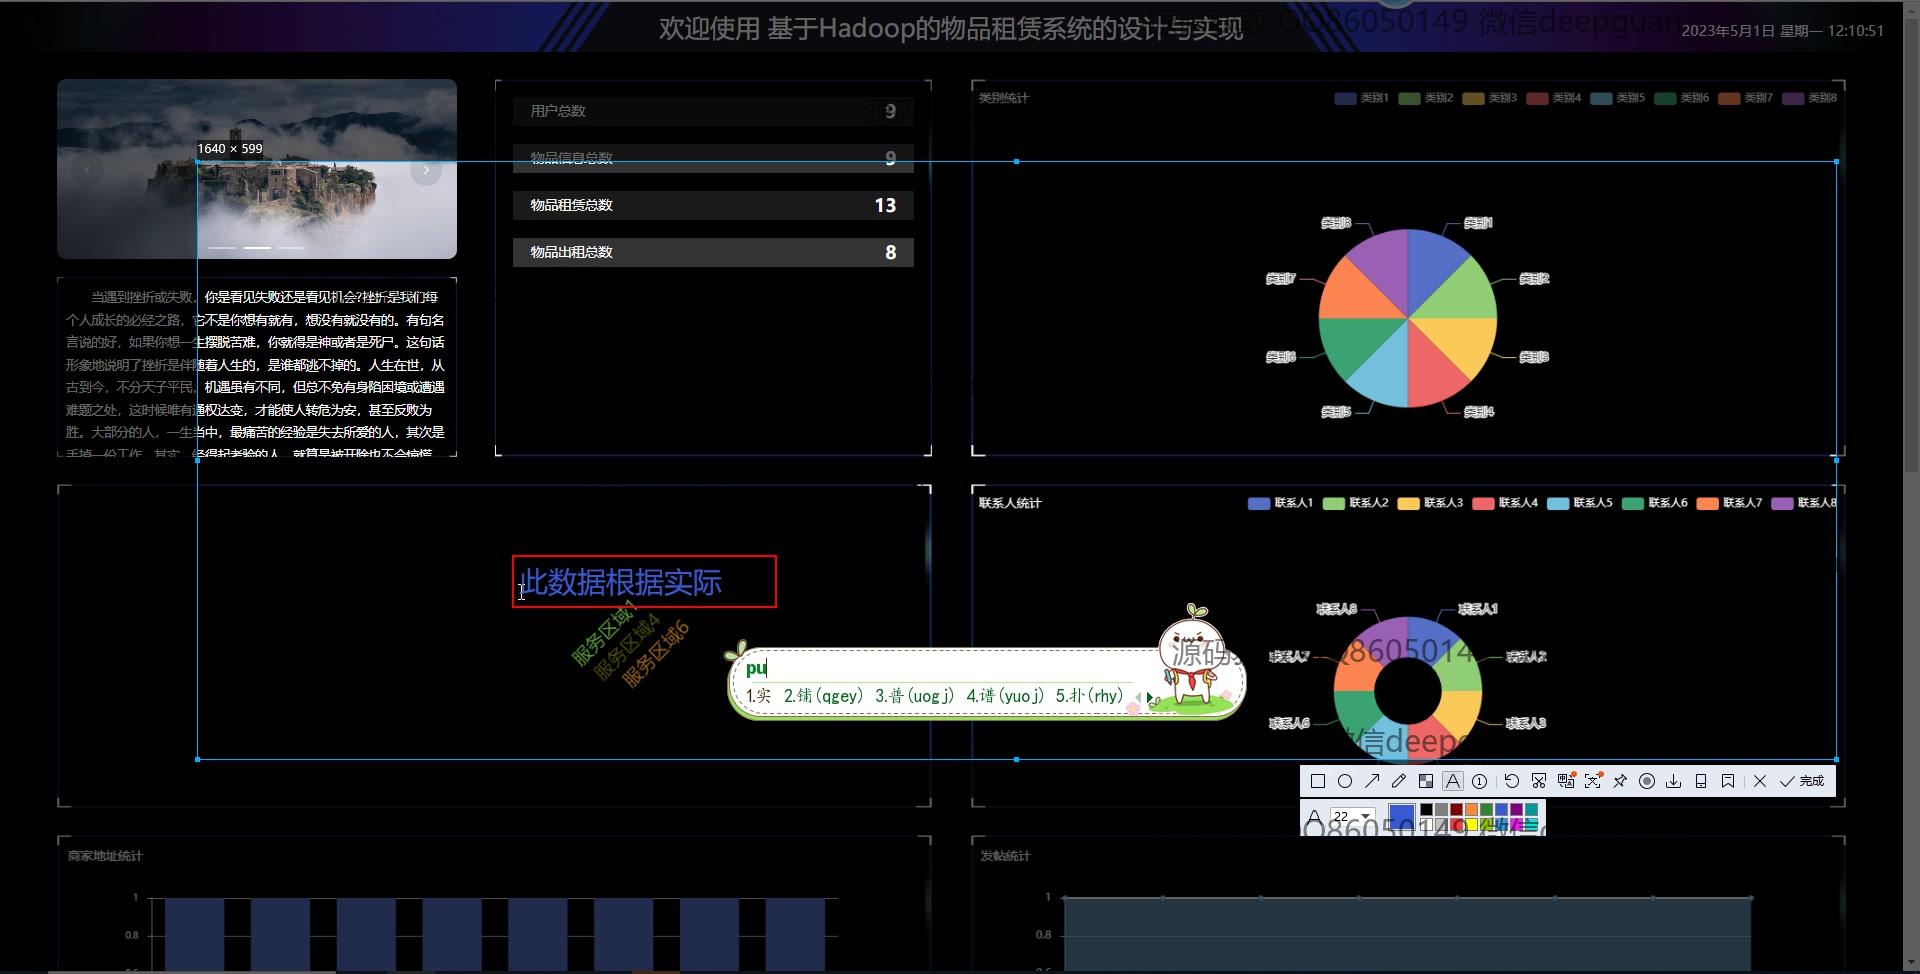Select the arrow annotation tool
Screen dimensions: 1920x974
(1372, 781)
